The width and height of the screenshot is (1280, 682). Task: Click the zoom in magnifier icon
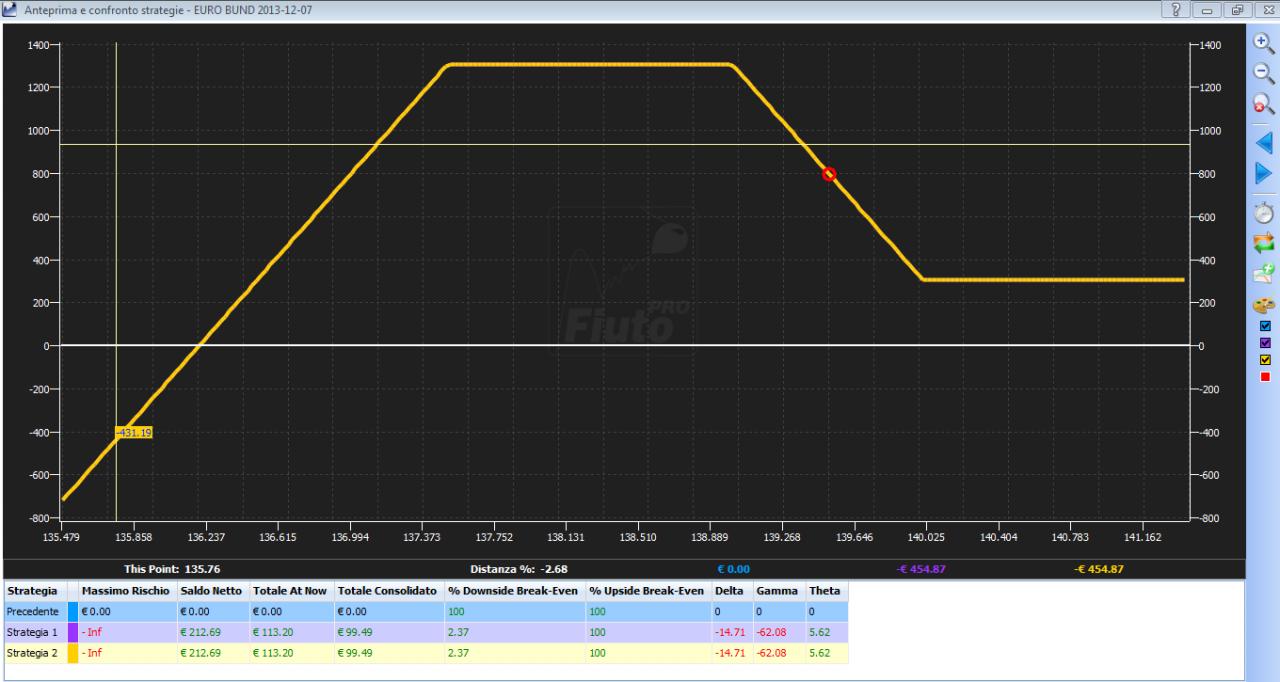[1264, 42]
